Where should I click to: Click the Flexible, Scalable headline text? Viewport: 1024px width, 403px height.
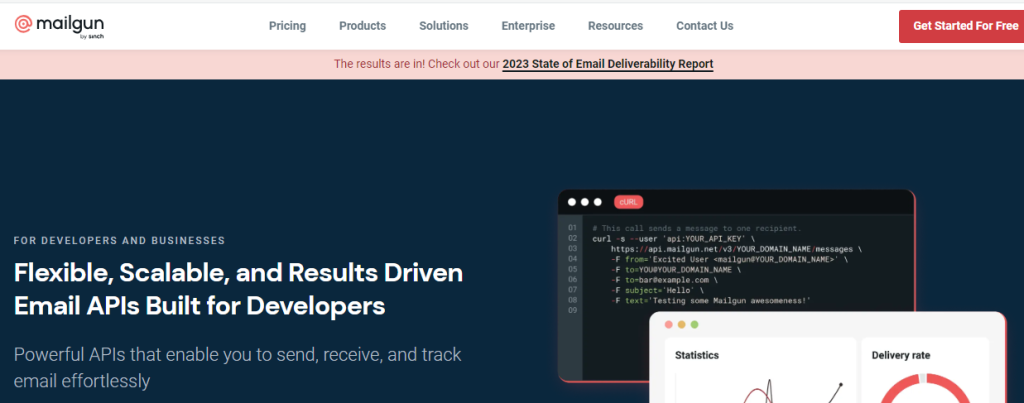point(238,289)
